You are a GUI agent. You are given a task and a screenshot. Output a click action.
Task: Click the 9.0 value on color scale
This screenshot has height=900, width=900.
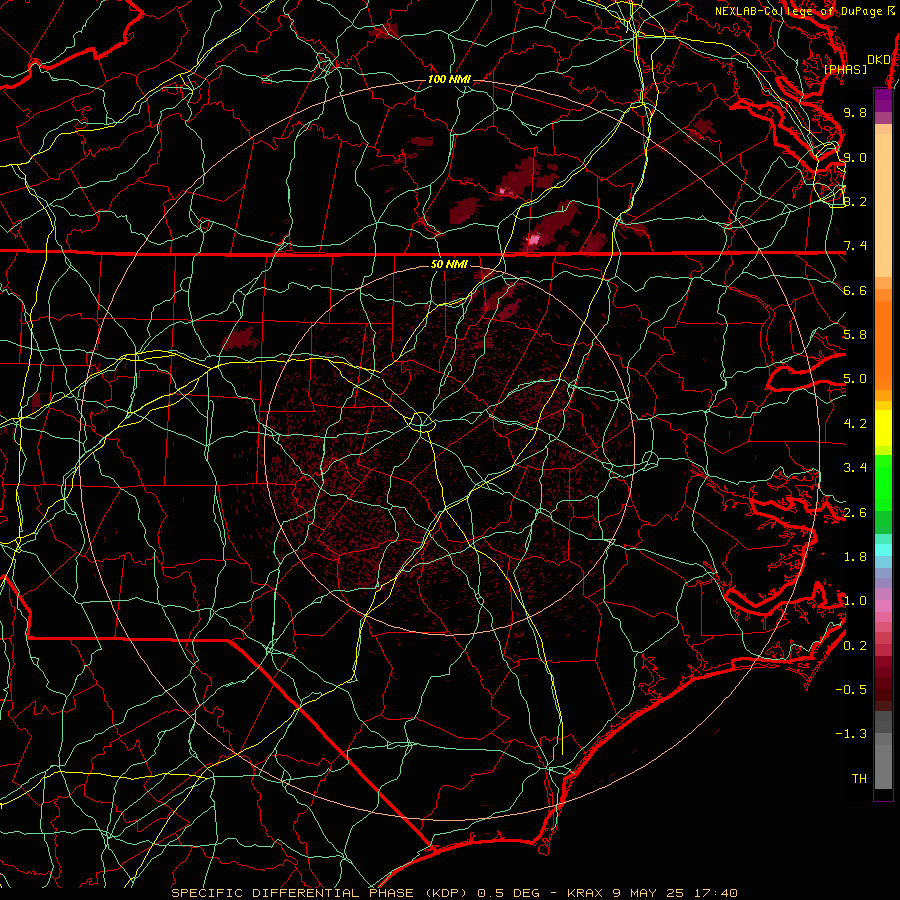[x=855, y=157]
